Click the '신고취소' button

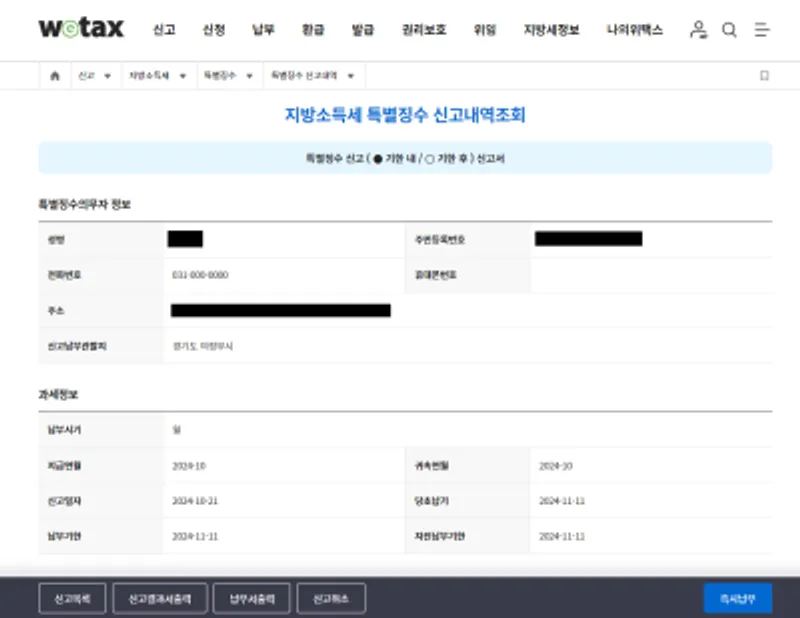[331, 598]
